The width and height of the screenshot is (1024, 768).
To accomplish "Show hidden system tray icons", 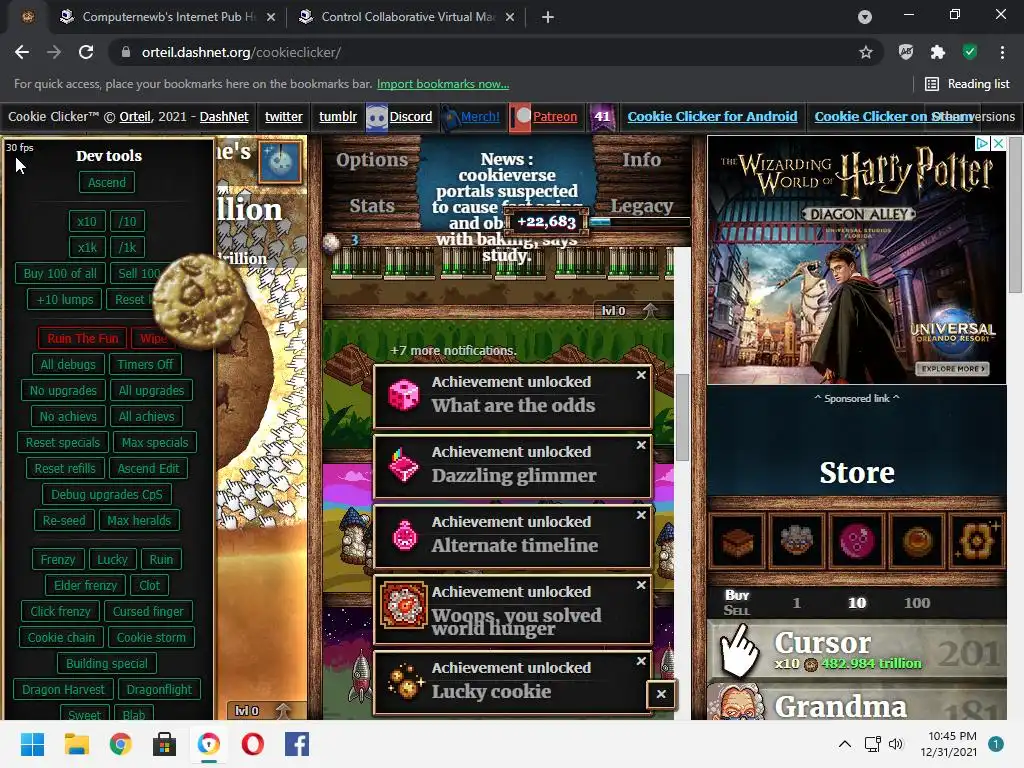I will [x=844, y=744].
